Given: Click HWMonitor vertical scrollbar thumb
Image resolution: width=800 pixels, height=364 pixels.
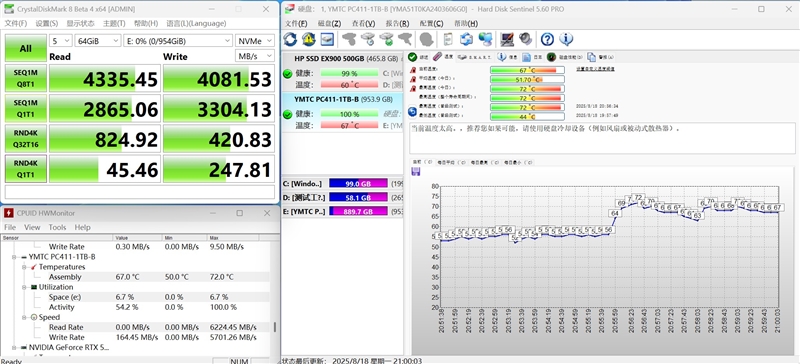Looking at the screenshot, I should tap(276, 327).
